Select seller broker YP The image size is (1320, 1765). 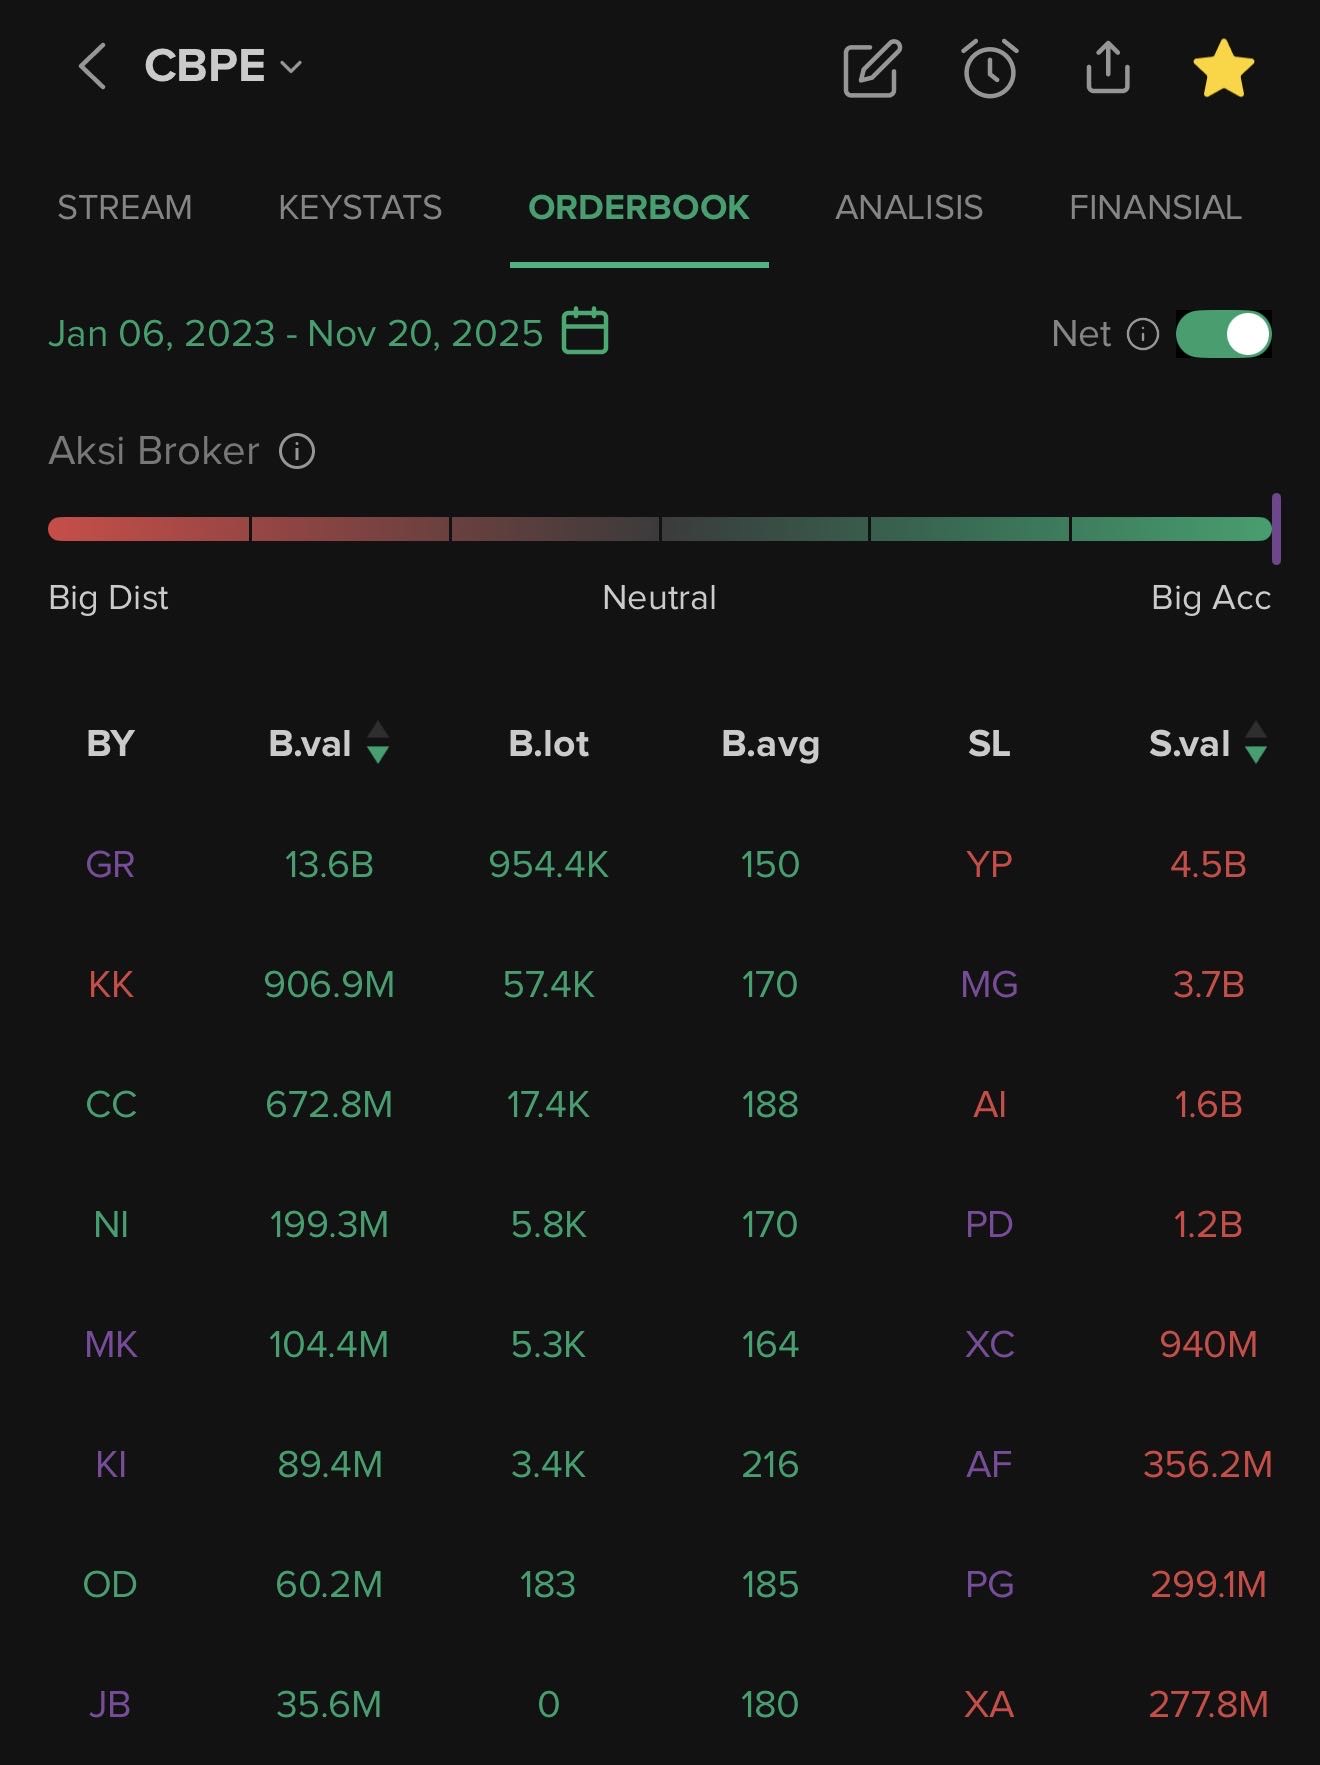989,864
